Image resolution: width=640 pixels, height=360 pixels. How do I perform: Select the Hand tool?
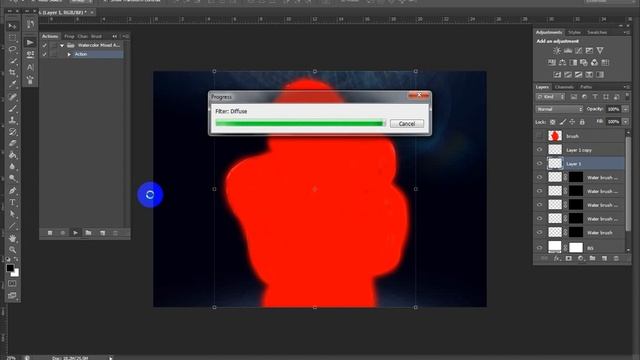pyautogui.click(x=12, y=238)
